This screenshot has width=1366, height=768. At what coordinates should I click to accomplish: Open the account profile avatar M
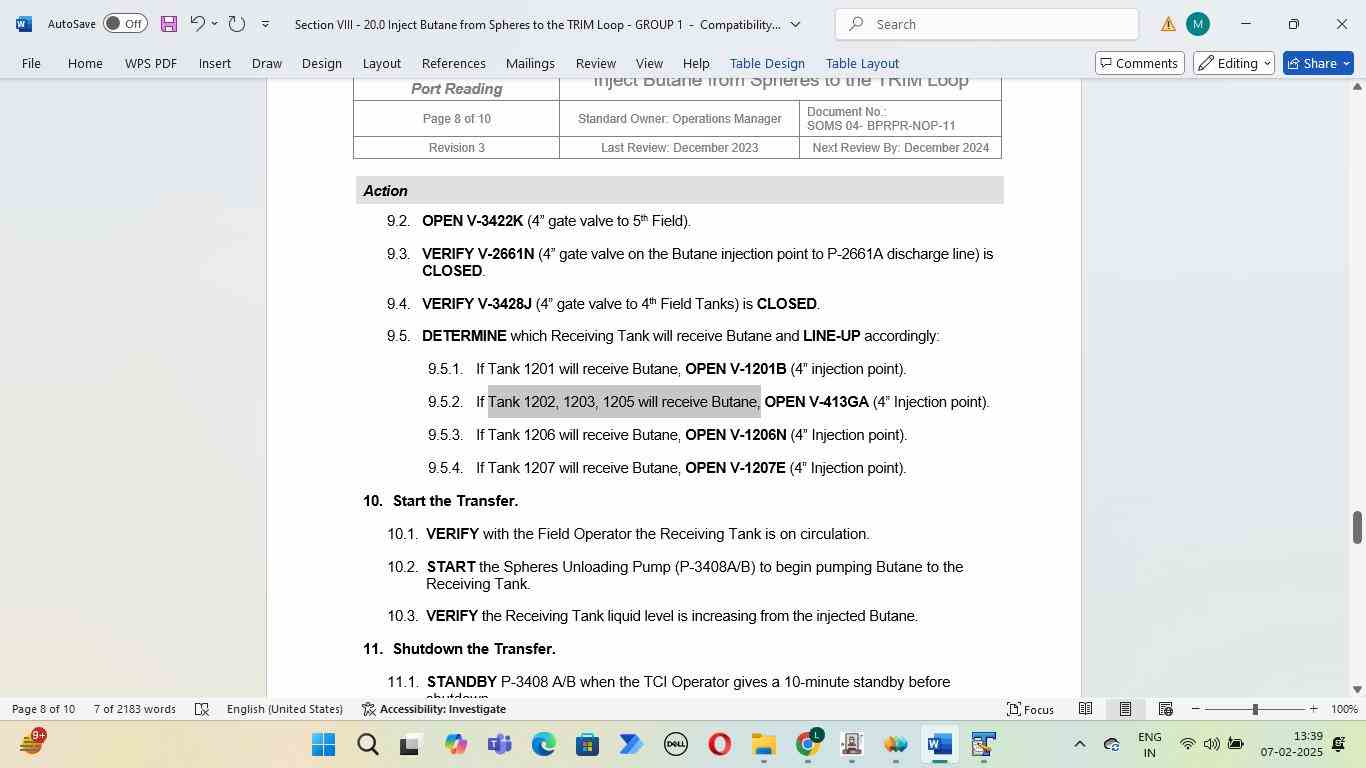pyautogui.click(x=1198, y=24)
